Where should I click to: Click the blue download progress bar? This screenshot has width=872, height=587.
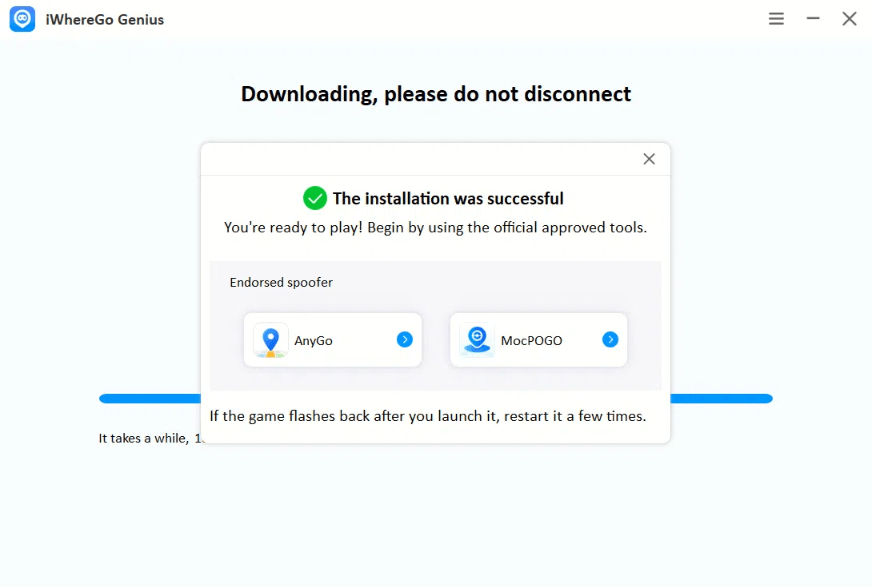[150, 398]
